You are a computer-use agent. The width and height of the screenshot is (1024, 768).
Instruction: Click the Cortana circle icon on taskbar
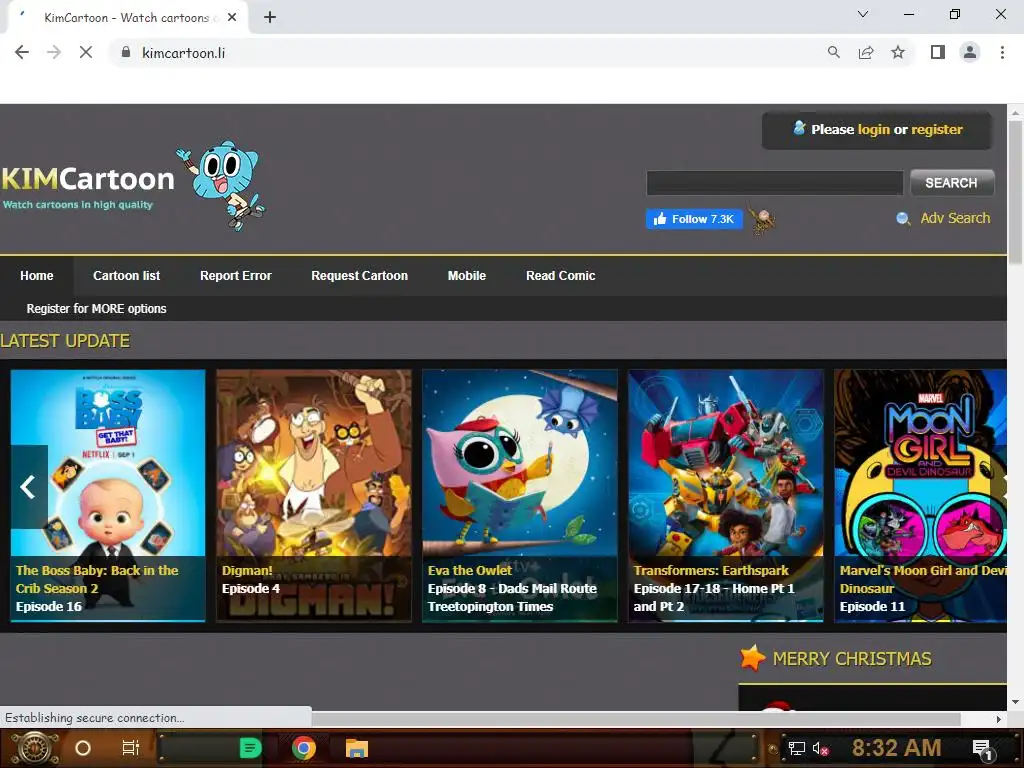pos(83,748)
